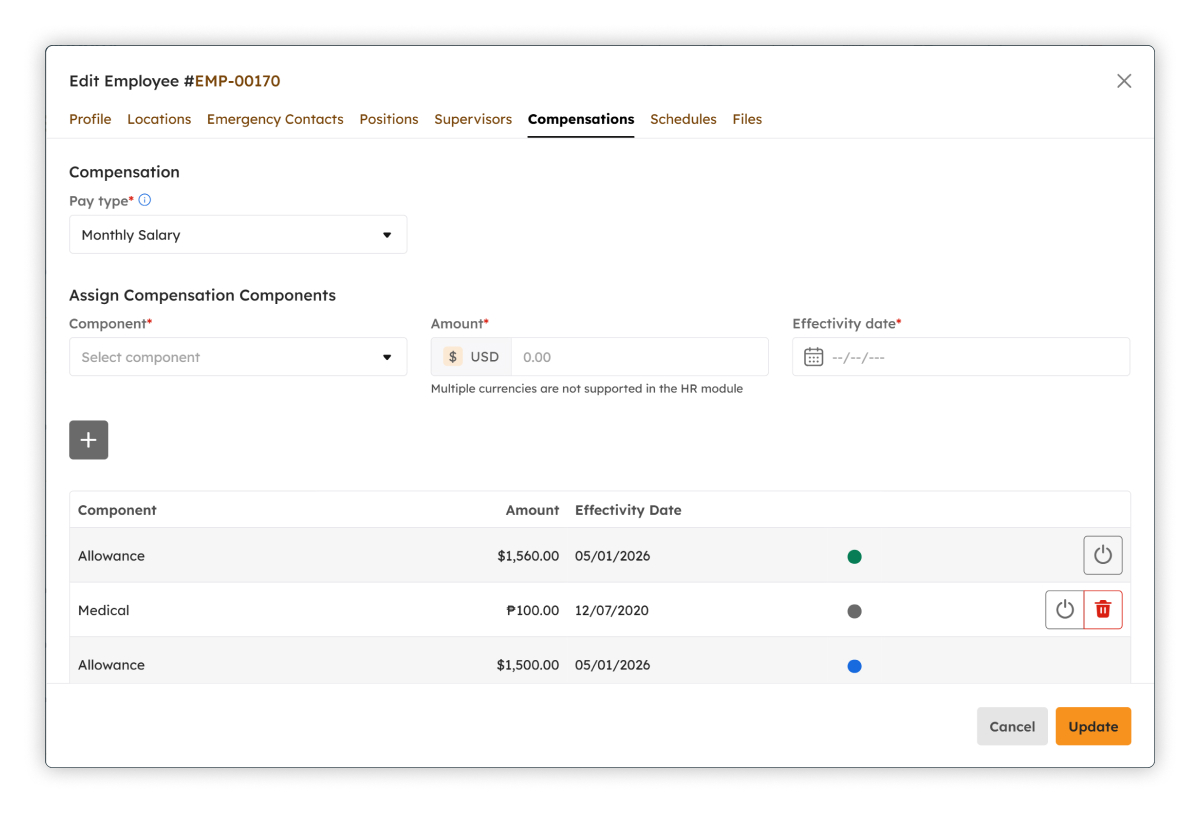Image resolution: width=1200 pixels, height=813 pixels.
Task: Click the Assign Compensation Components heading
Action: pos(202,295)
